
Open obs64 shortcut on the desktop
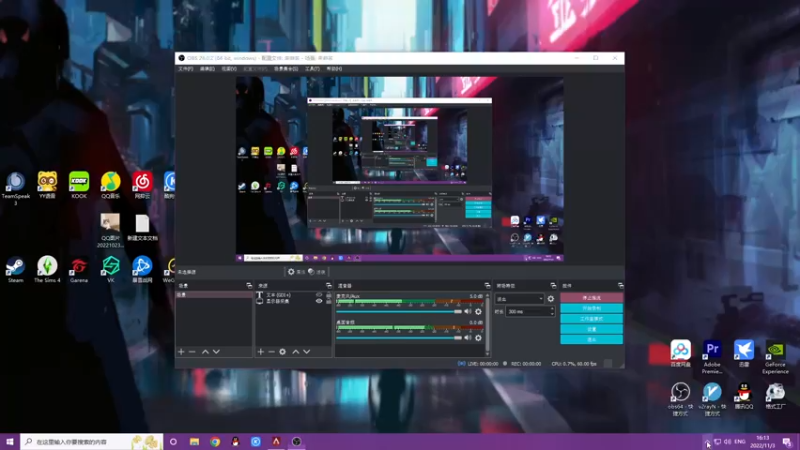tap(681, 399)
